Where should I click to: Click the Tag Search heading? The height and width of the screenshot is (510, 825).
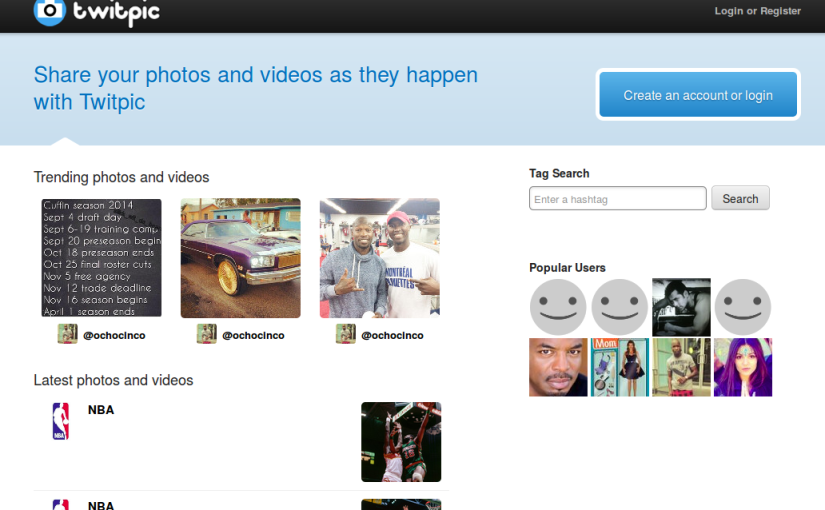coord(559,174)
